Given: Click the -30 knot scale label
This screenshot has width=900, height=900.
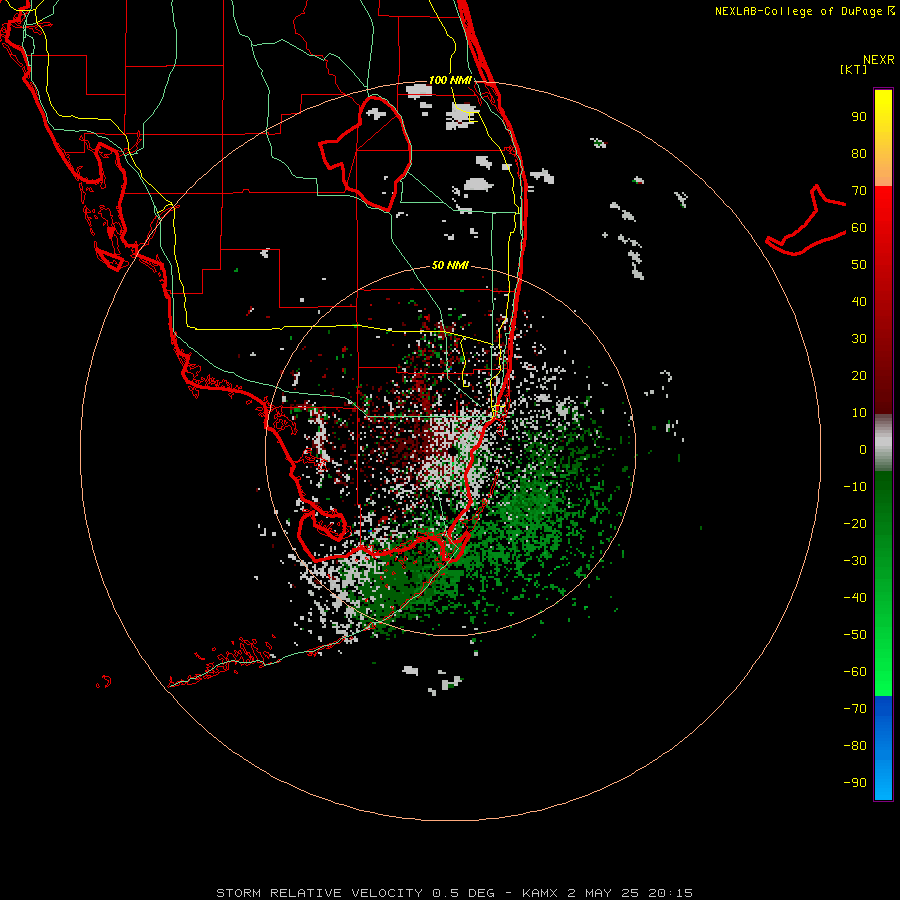Looking at the screenshot, I should point(855,561).
